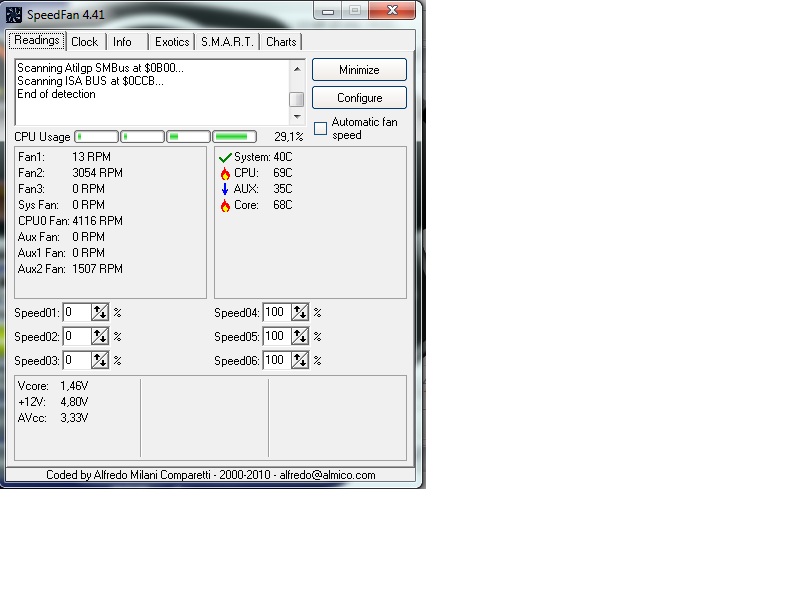800x600 pixels.
Task: Click the flame icon beside CPU temperature
Action: pos(225,173)
